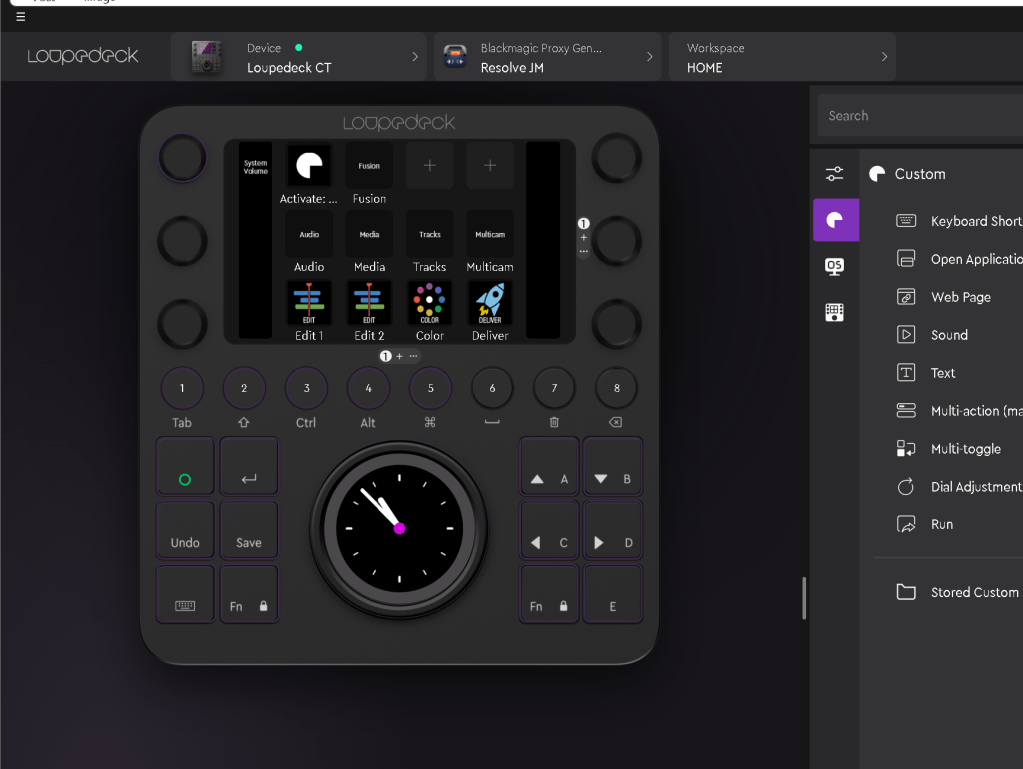1023x769 pixels.
Task: Open the Stored Custom folder
Action: point(958,592)
